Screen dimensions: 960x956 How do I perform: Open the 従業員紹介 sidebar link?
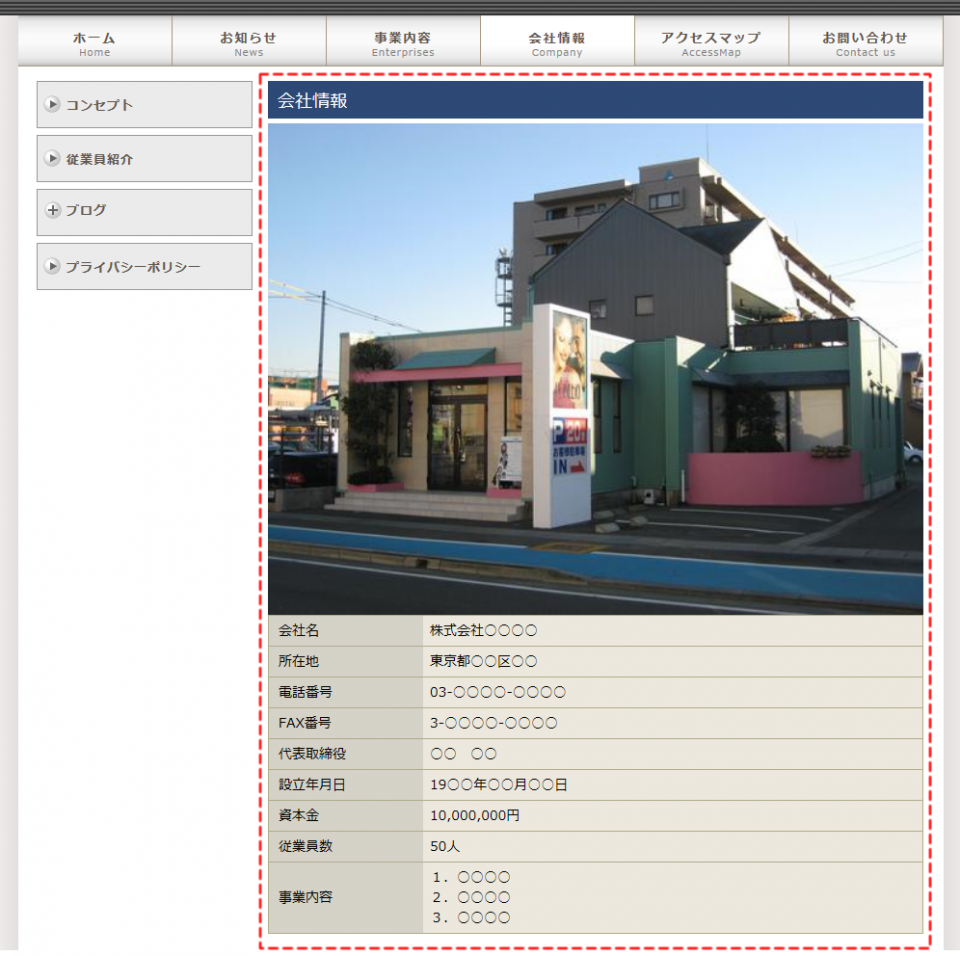[x=144, y=159]
